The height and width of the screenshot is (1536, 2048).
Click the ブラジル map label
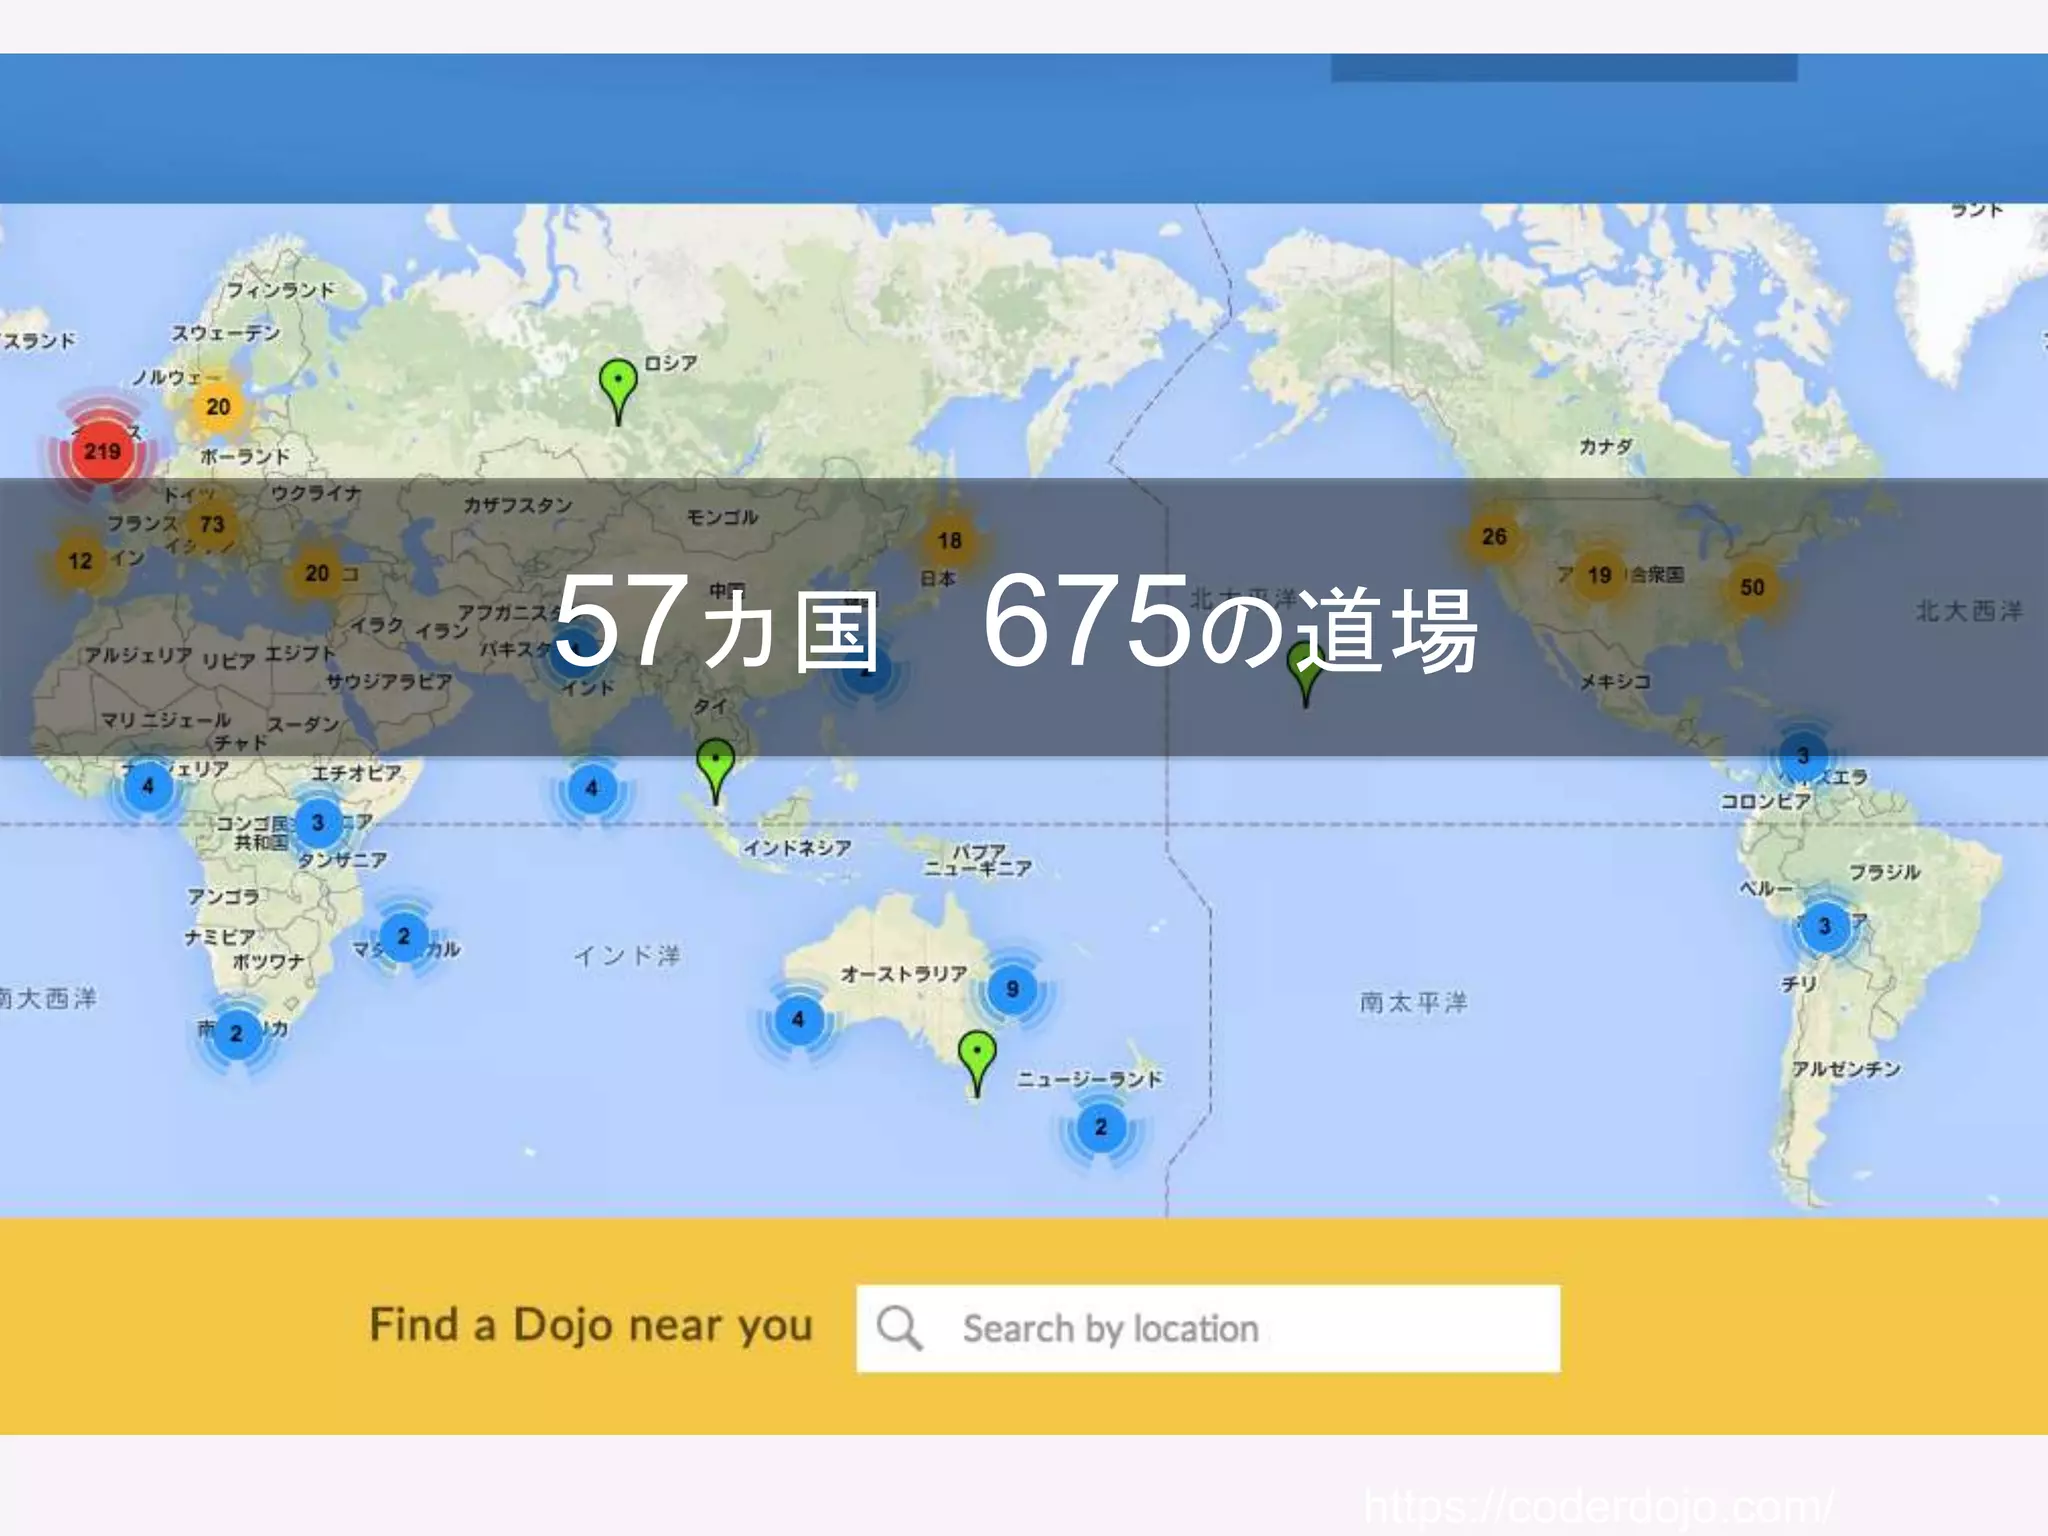1884,872
